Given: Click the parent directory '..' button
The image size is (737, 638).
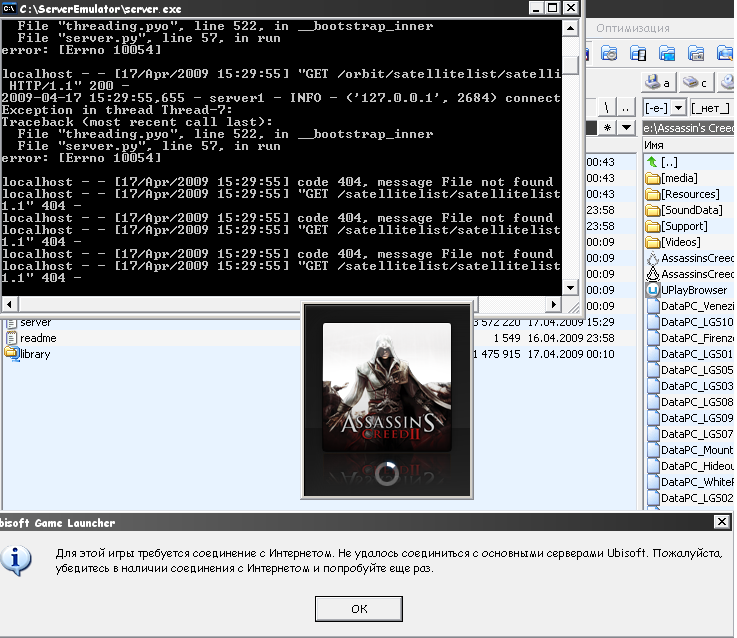Looking at the screenshot, I should [626, 108].
